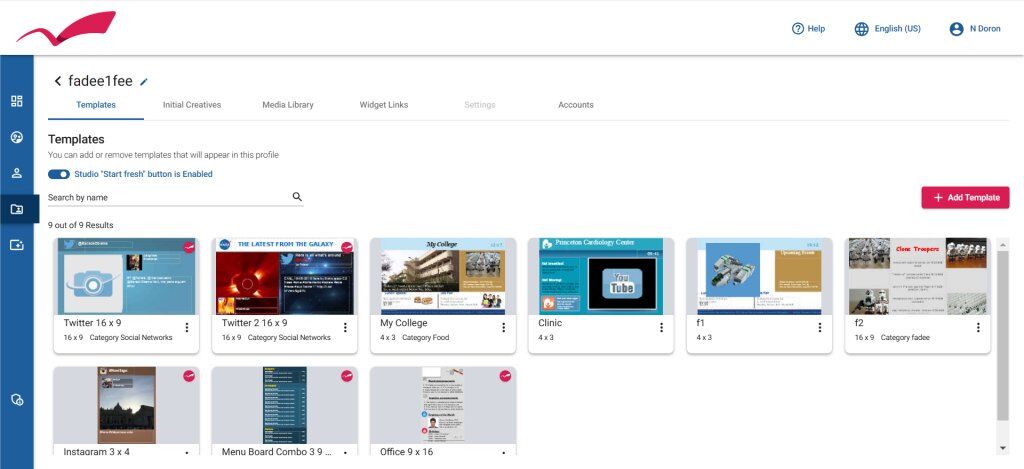Go back using the arrow before fadee1fee
The image size is (1024, 469).
tap(58, 81)
